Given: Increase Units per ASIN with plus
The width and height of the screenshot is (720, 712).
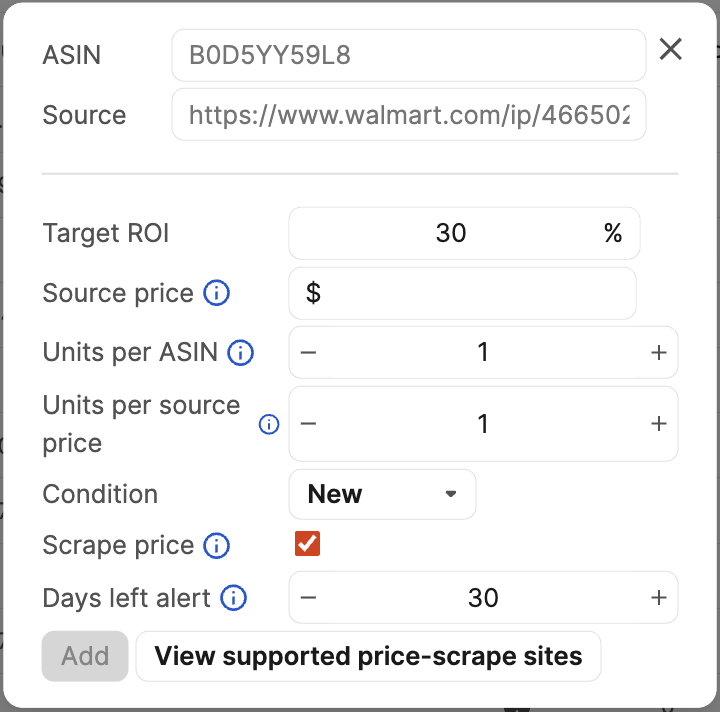Looking at the screenshot, I should (658, 353).
